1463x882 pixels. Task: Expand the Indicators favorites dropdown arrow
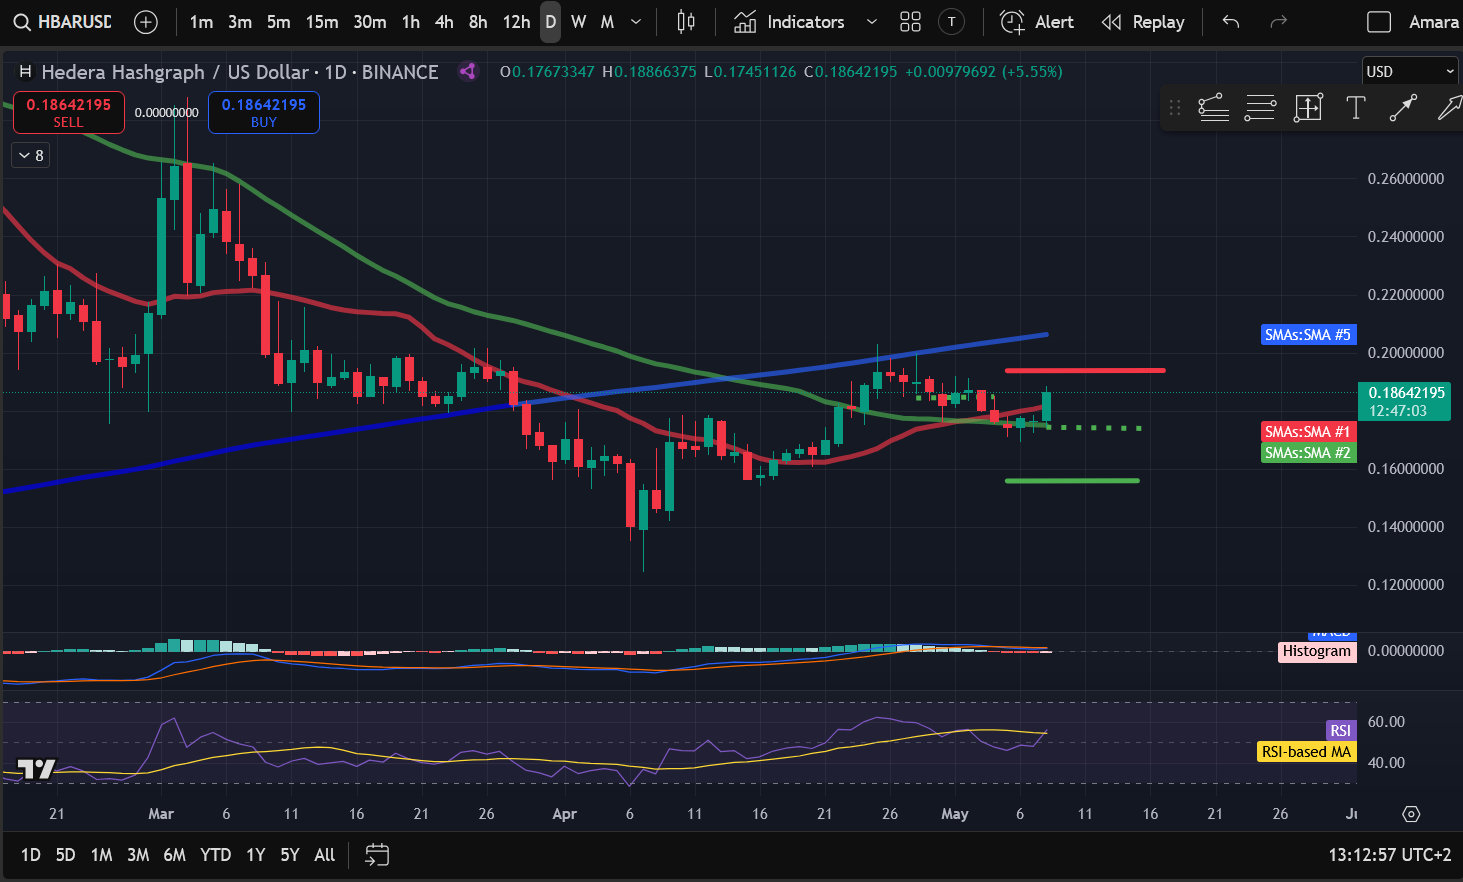872,22
